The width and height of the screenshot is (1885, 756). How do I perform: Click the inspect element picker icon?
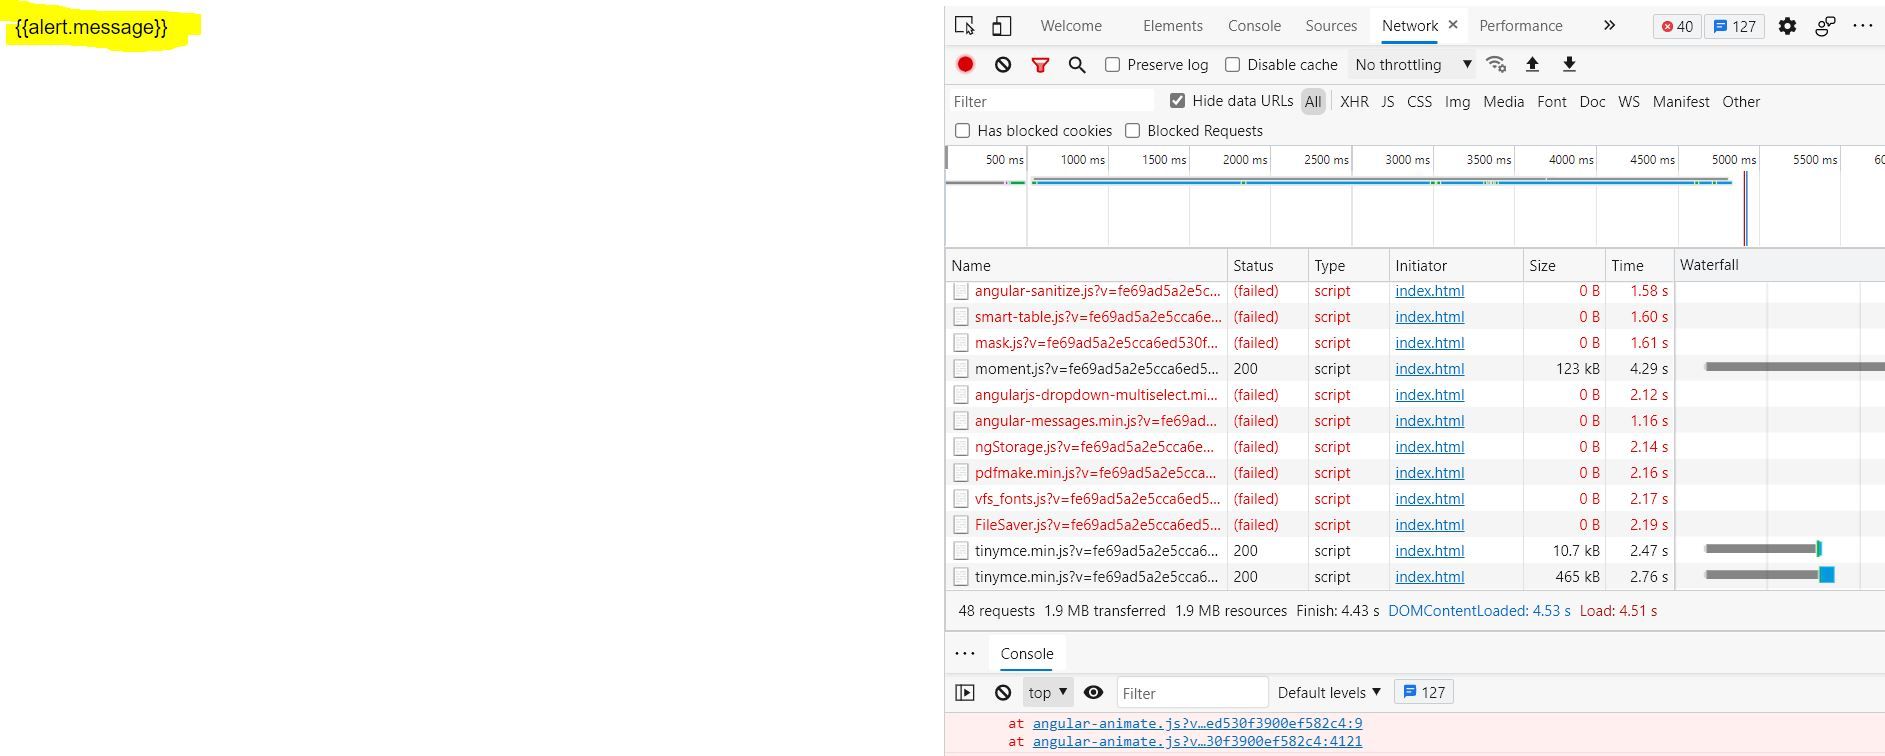[x=964, y=26]
